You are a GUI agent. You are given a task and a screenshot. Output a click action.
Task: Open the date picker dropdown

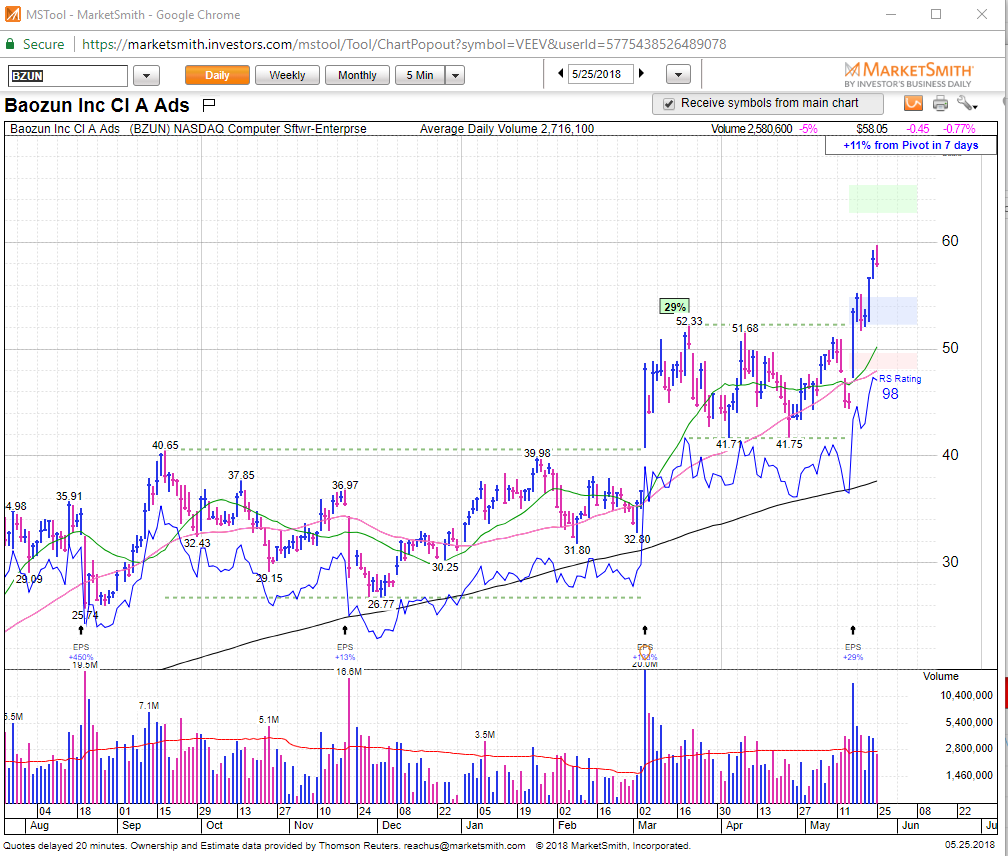click(x=678, y=75)
